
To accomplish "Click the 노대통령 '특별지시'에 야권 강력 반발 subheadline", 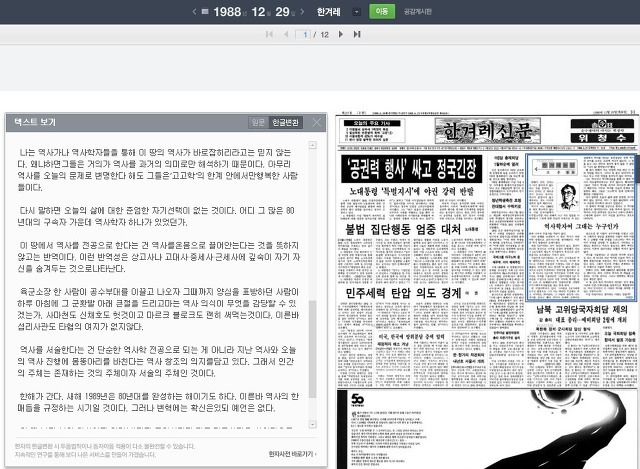I will click(411, 191).
